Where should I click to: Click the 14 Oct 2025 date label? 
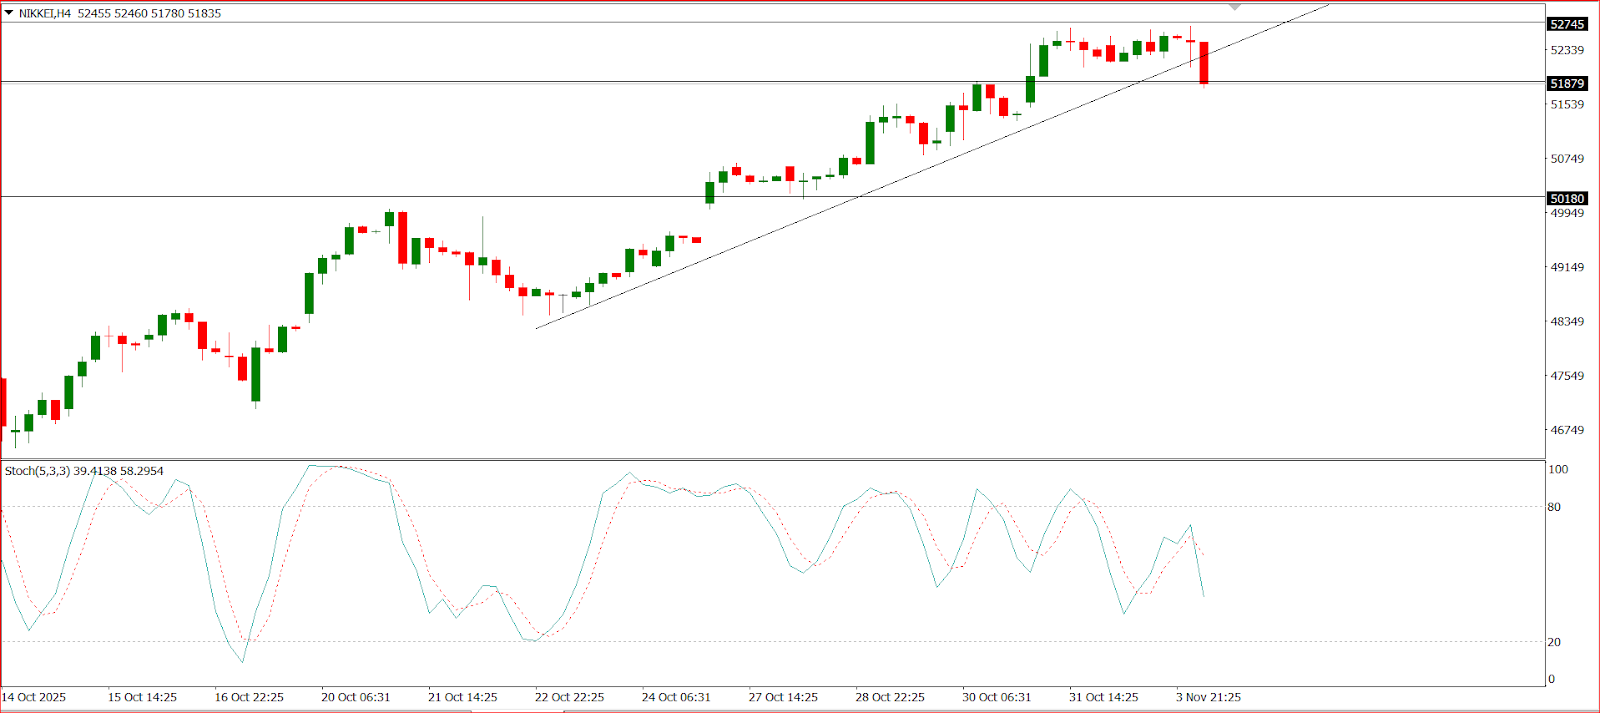34,697
